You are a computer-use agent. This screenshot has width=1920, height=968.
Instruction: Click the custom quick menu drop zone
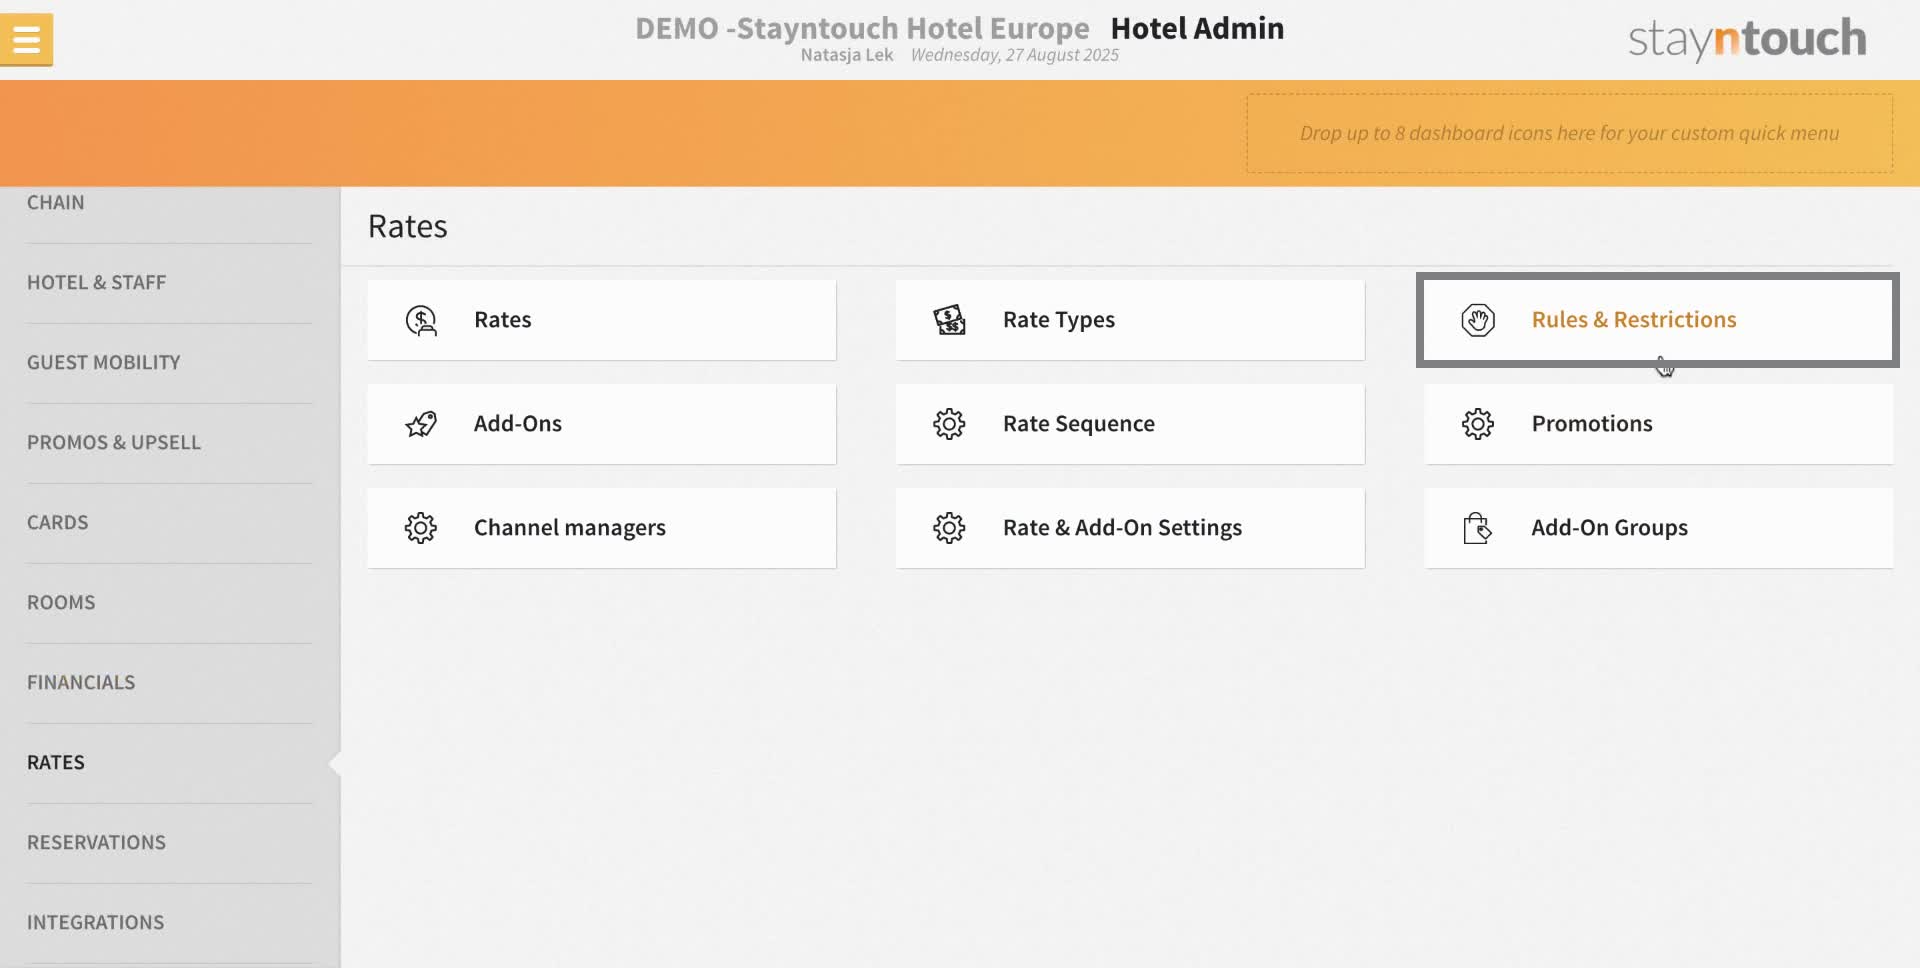(x=1569, y=133)
